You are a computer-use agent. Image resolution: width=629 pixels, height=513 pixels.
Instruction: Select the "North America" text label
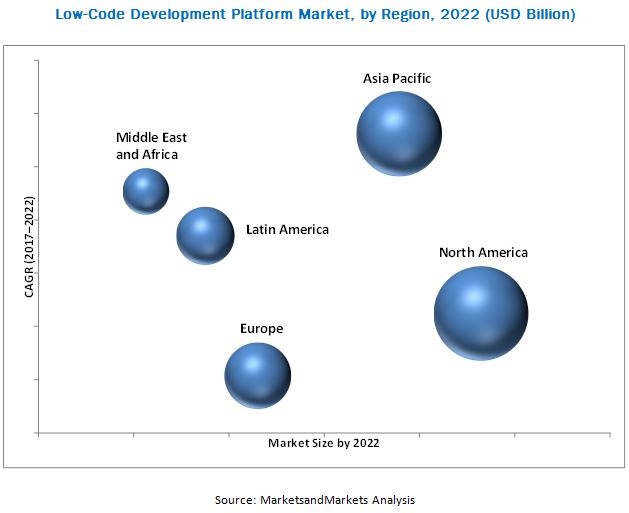482,252
